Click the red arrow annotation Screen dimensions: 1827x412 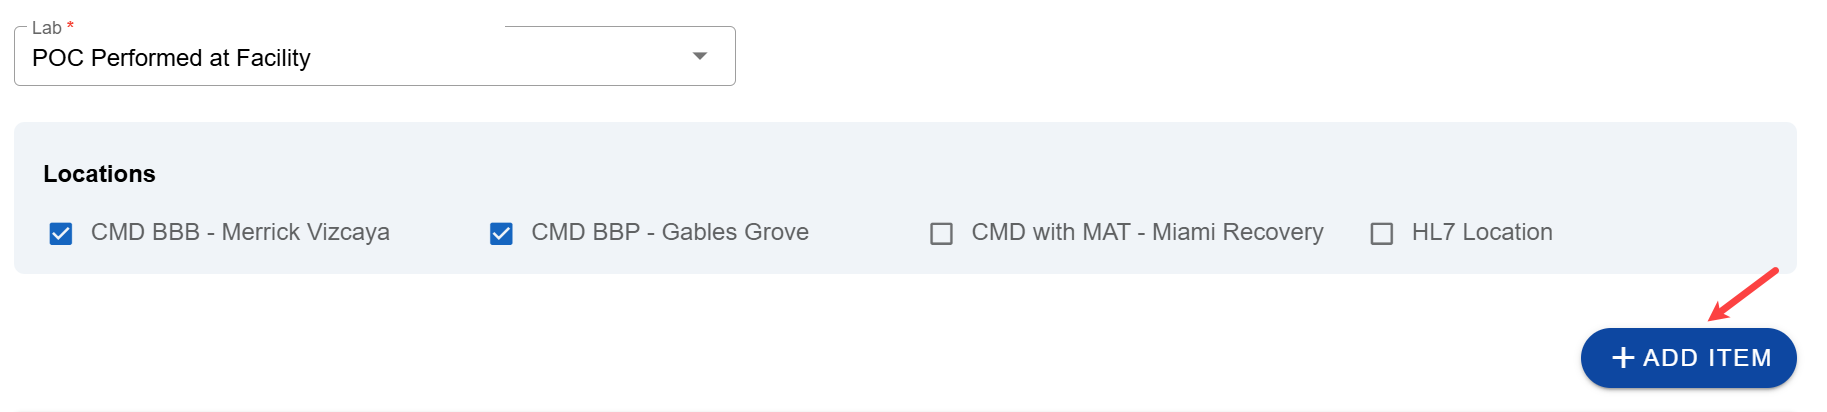tap(1743, 294)
